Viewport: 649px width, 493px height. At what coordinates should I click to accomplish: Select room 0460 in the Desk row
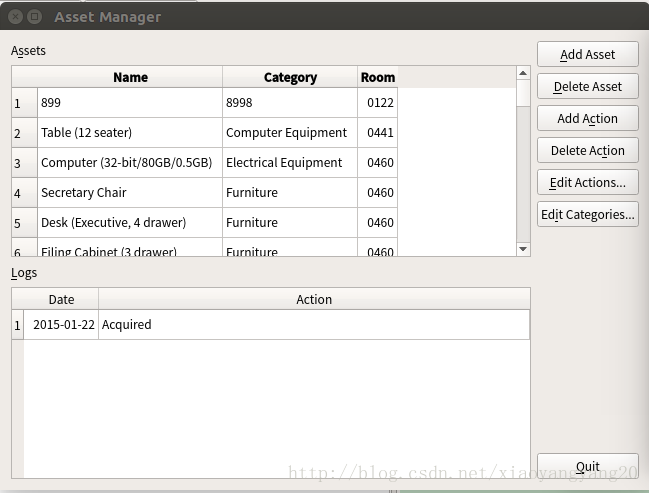coord(377,223)
